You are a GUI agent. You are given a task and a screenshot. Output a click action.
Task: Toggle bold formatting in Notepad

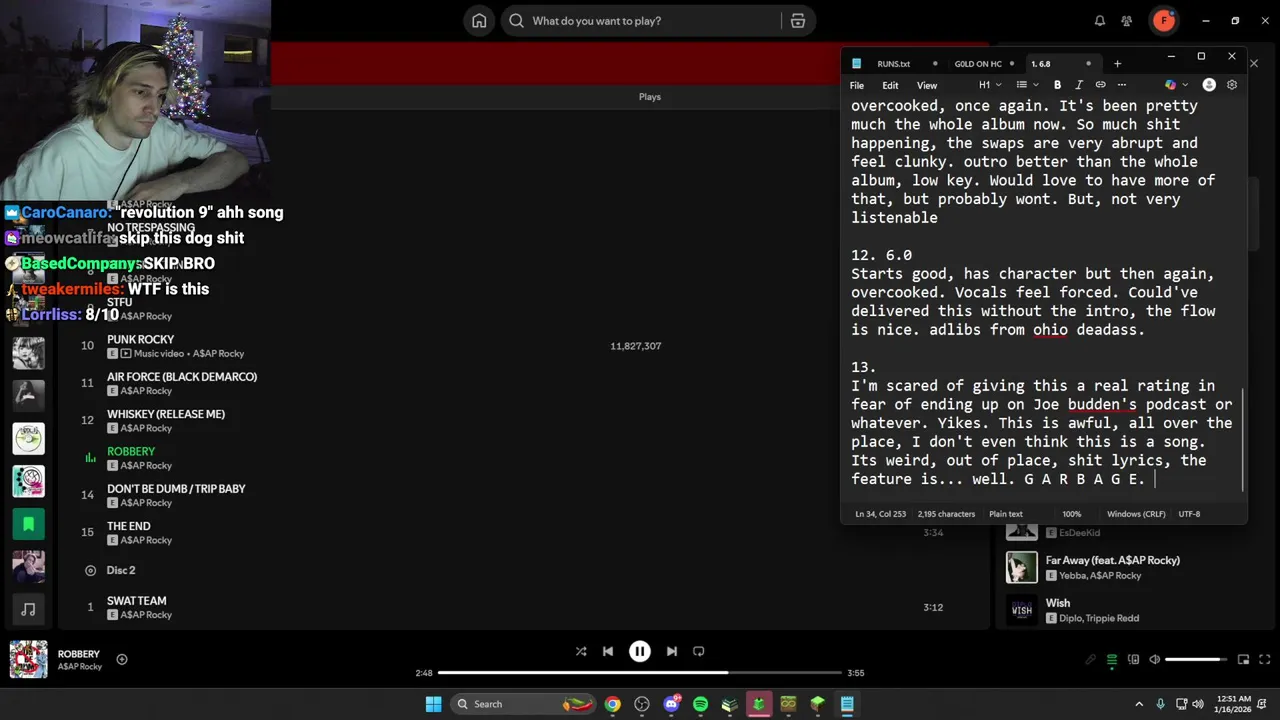[1057, 85]
